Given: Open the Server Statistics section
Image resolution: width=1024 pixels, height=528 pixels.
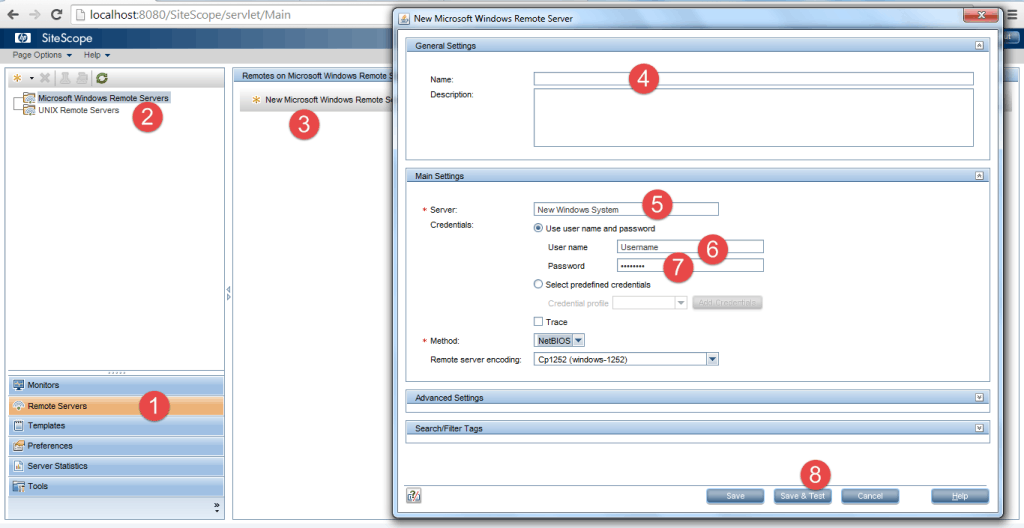Looking at the screenshot, I should pos(116,466).
